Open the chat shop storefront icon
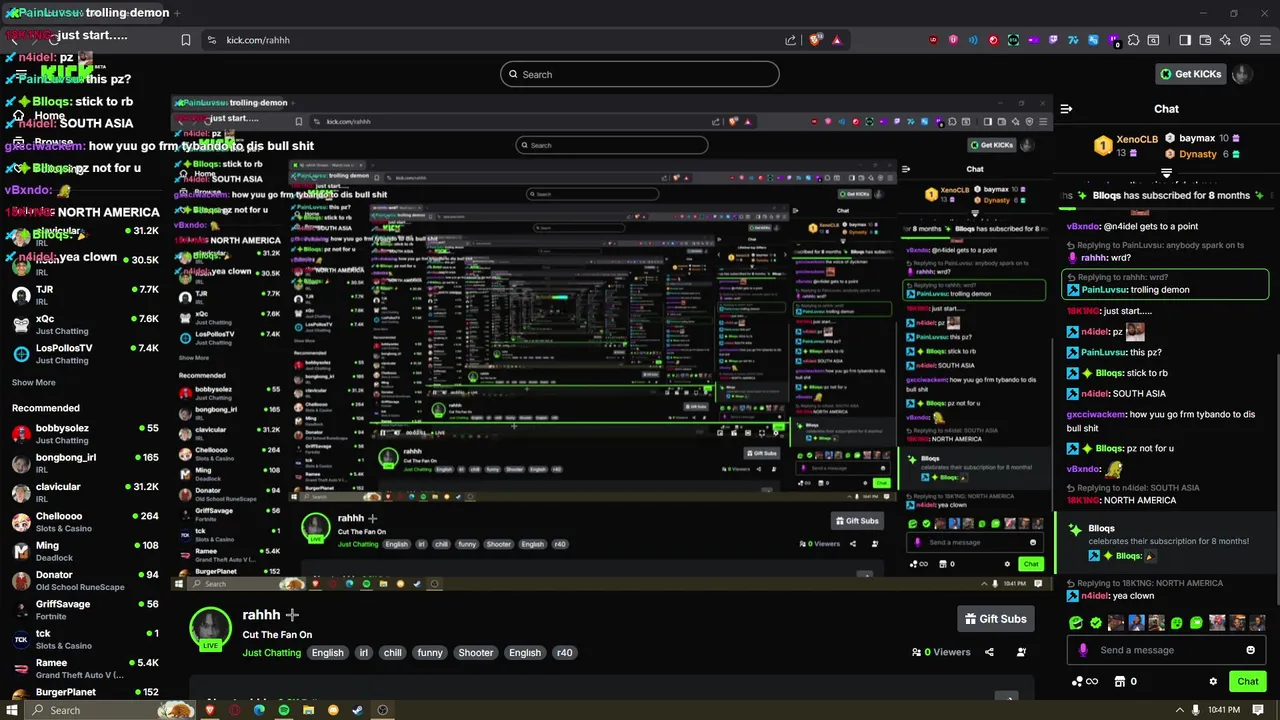Image resolution: width=1280 pixels, height=720 pixels. pyautogui.click(x=1120, y=681)
